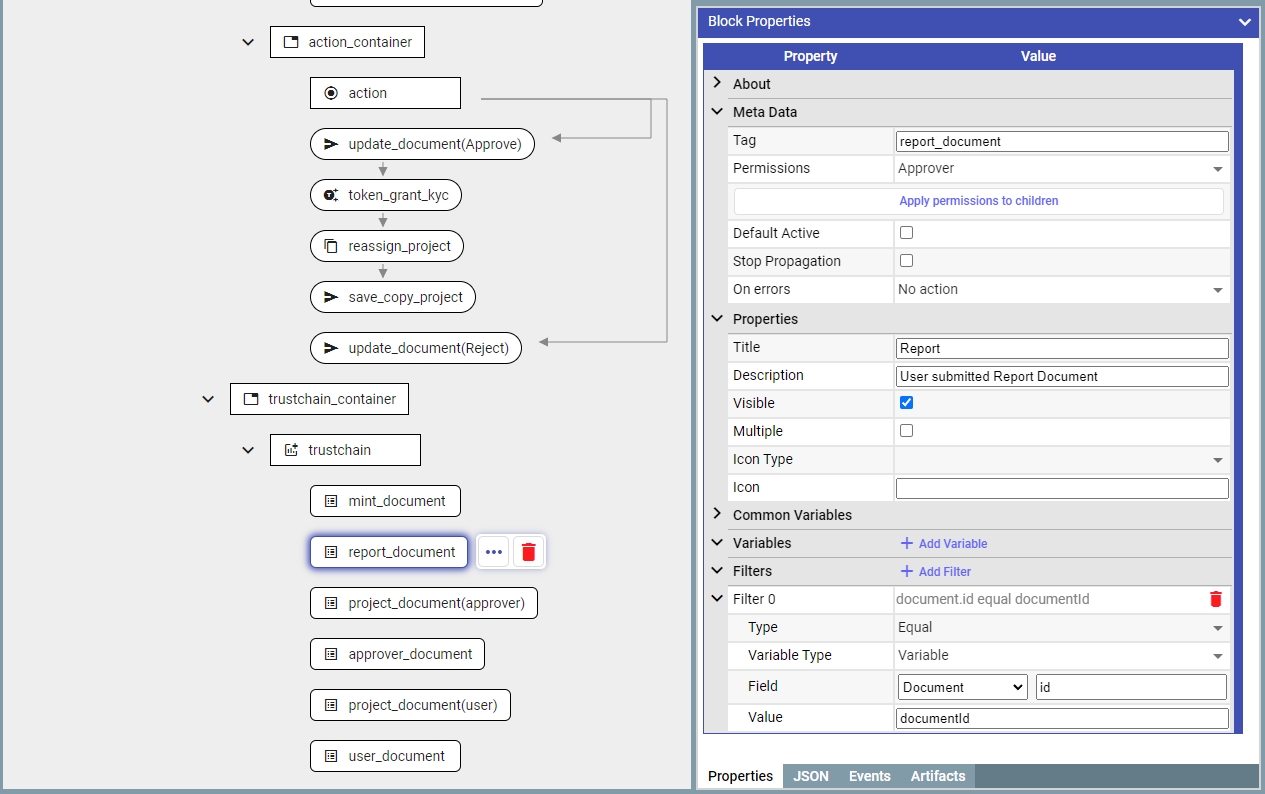Image resolution: width=1265 pixels, height=794 pixels.
Task: Uncheck the Visible checkbox
Action: (906, 403)
